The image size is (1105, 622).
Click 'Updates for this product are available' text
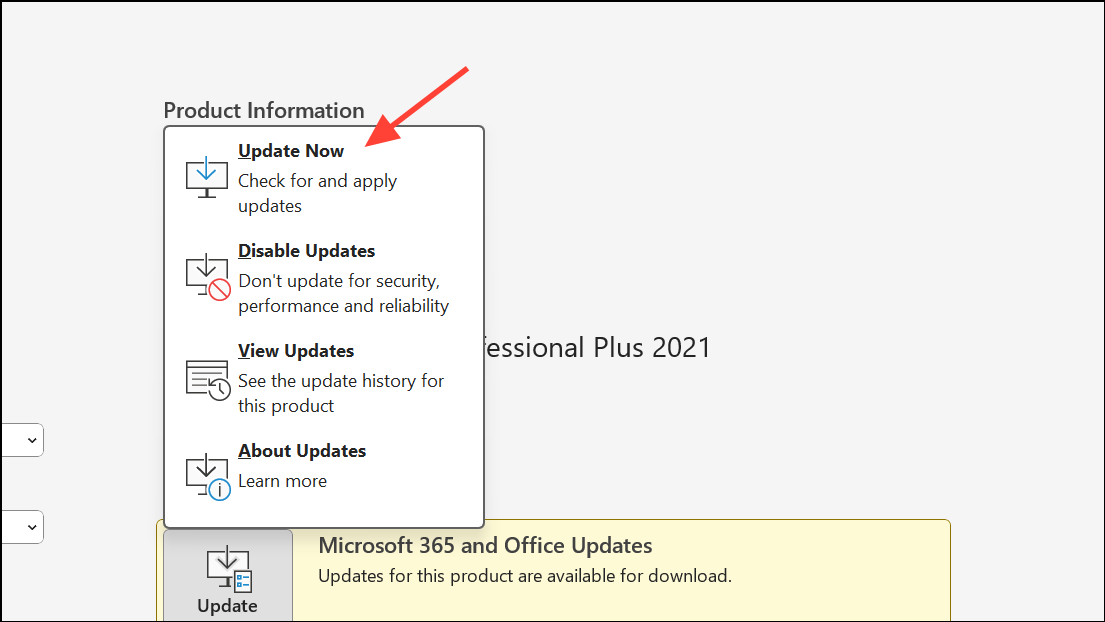tap(525, 576)
